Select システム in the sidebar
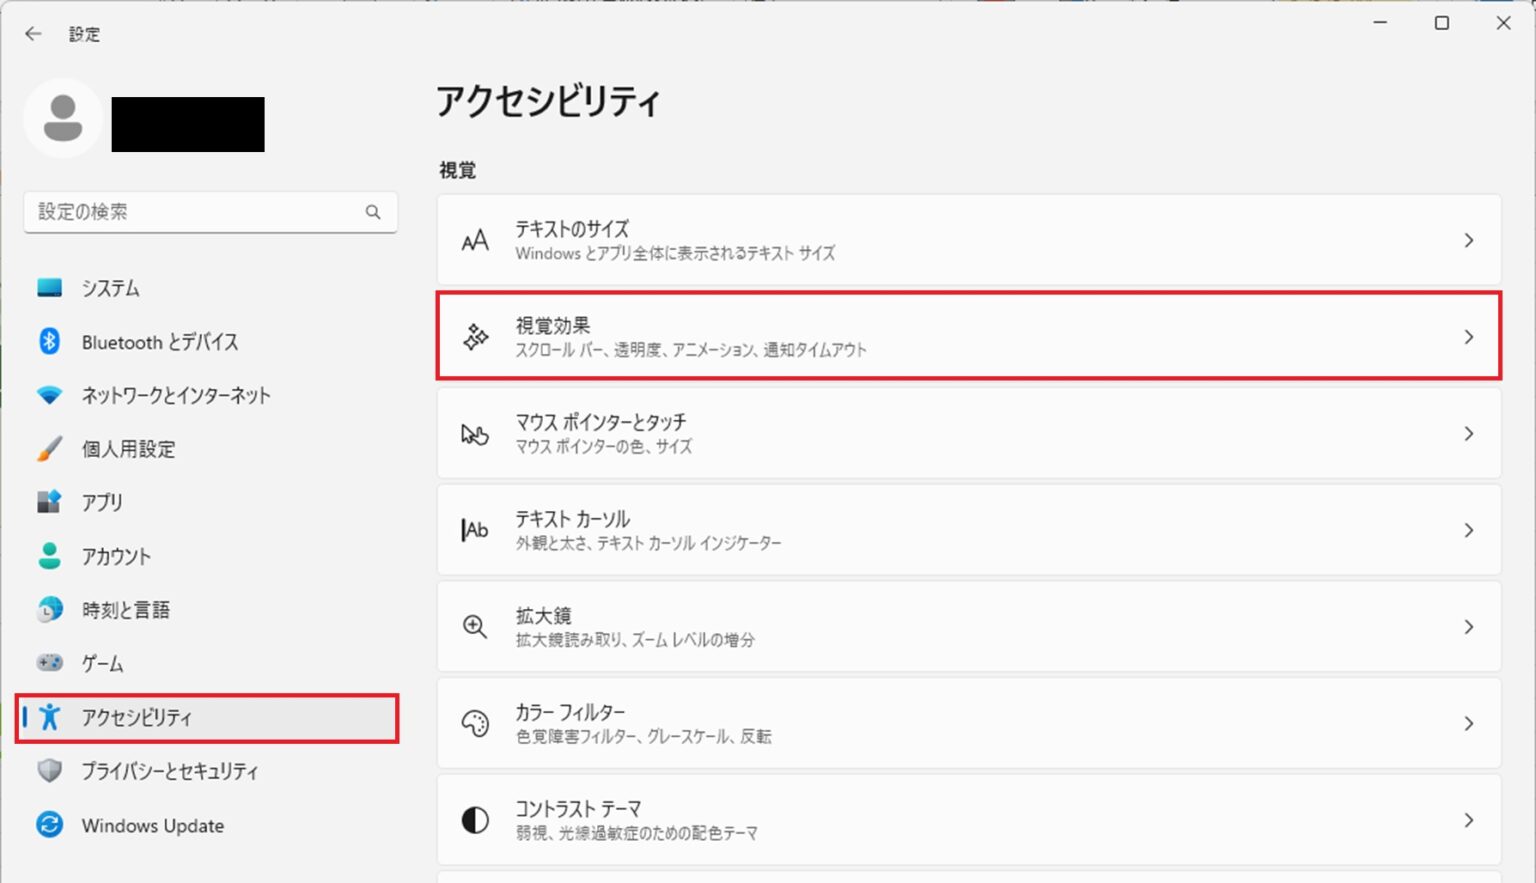Viewport: 1536px width, 883px height. tap(110, 288)
